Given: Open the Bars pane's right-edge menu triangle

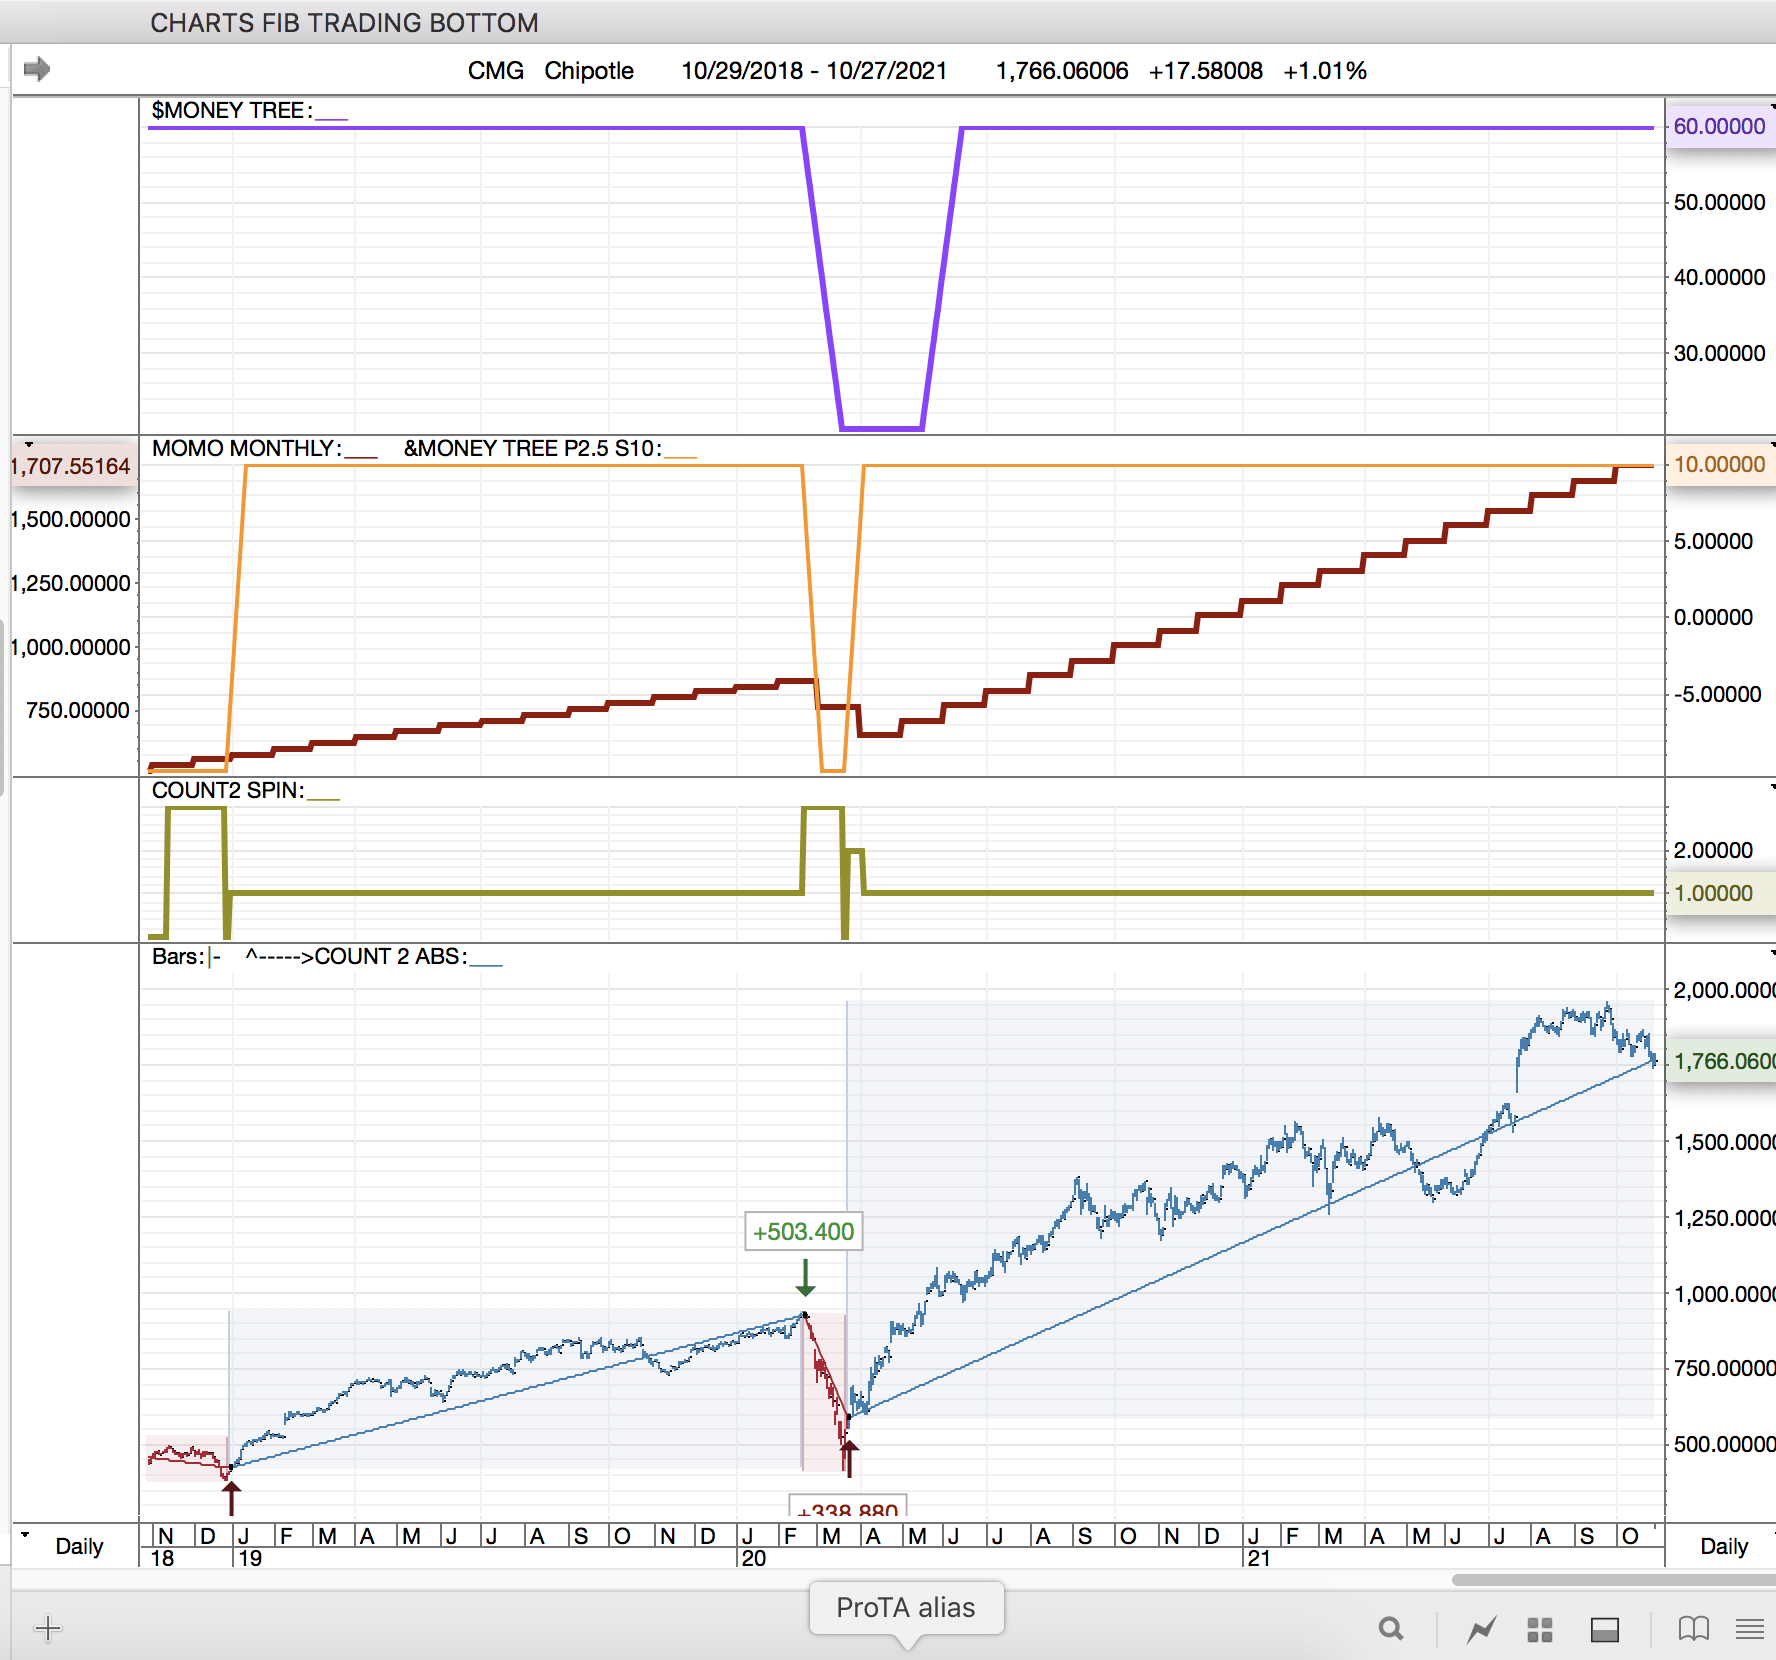Looking at the screenshot, I should [x=1772, y=953].
